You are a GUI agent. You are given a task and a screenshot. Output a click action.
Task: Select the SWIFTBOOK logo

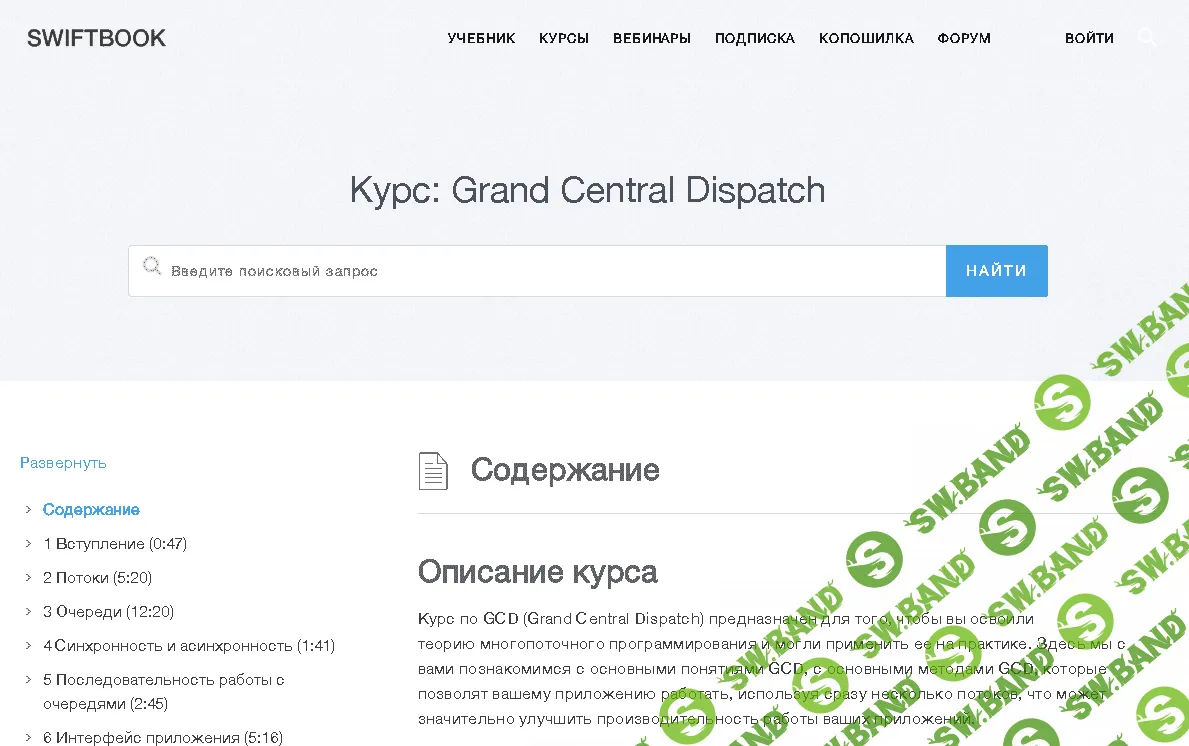click(95, 37)
